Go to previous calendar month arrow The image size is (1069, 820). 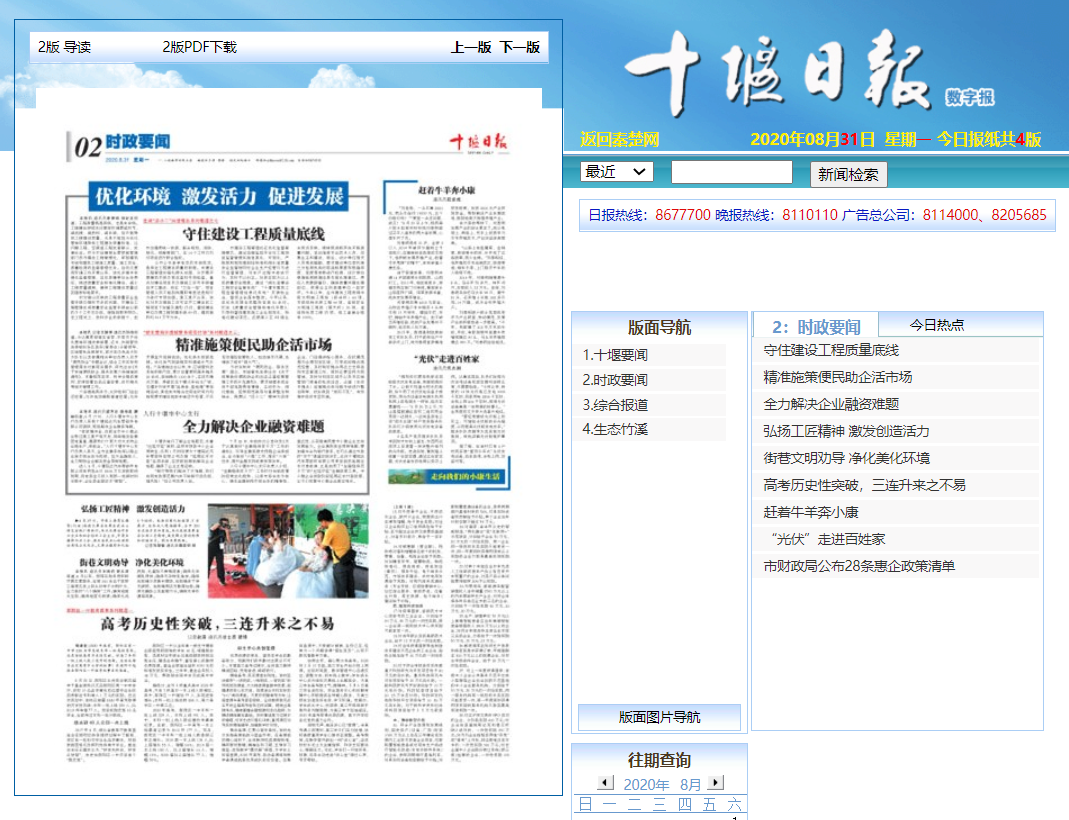605,783
